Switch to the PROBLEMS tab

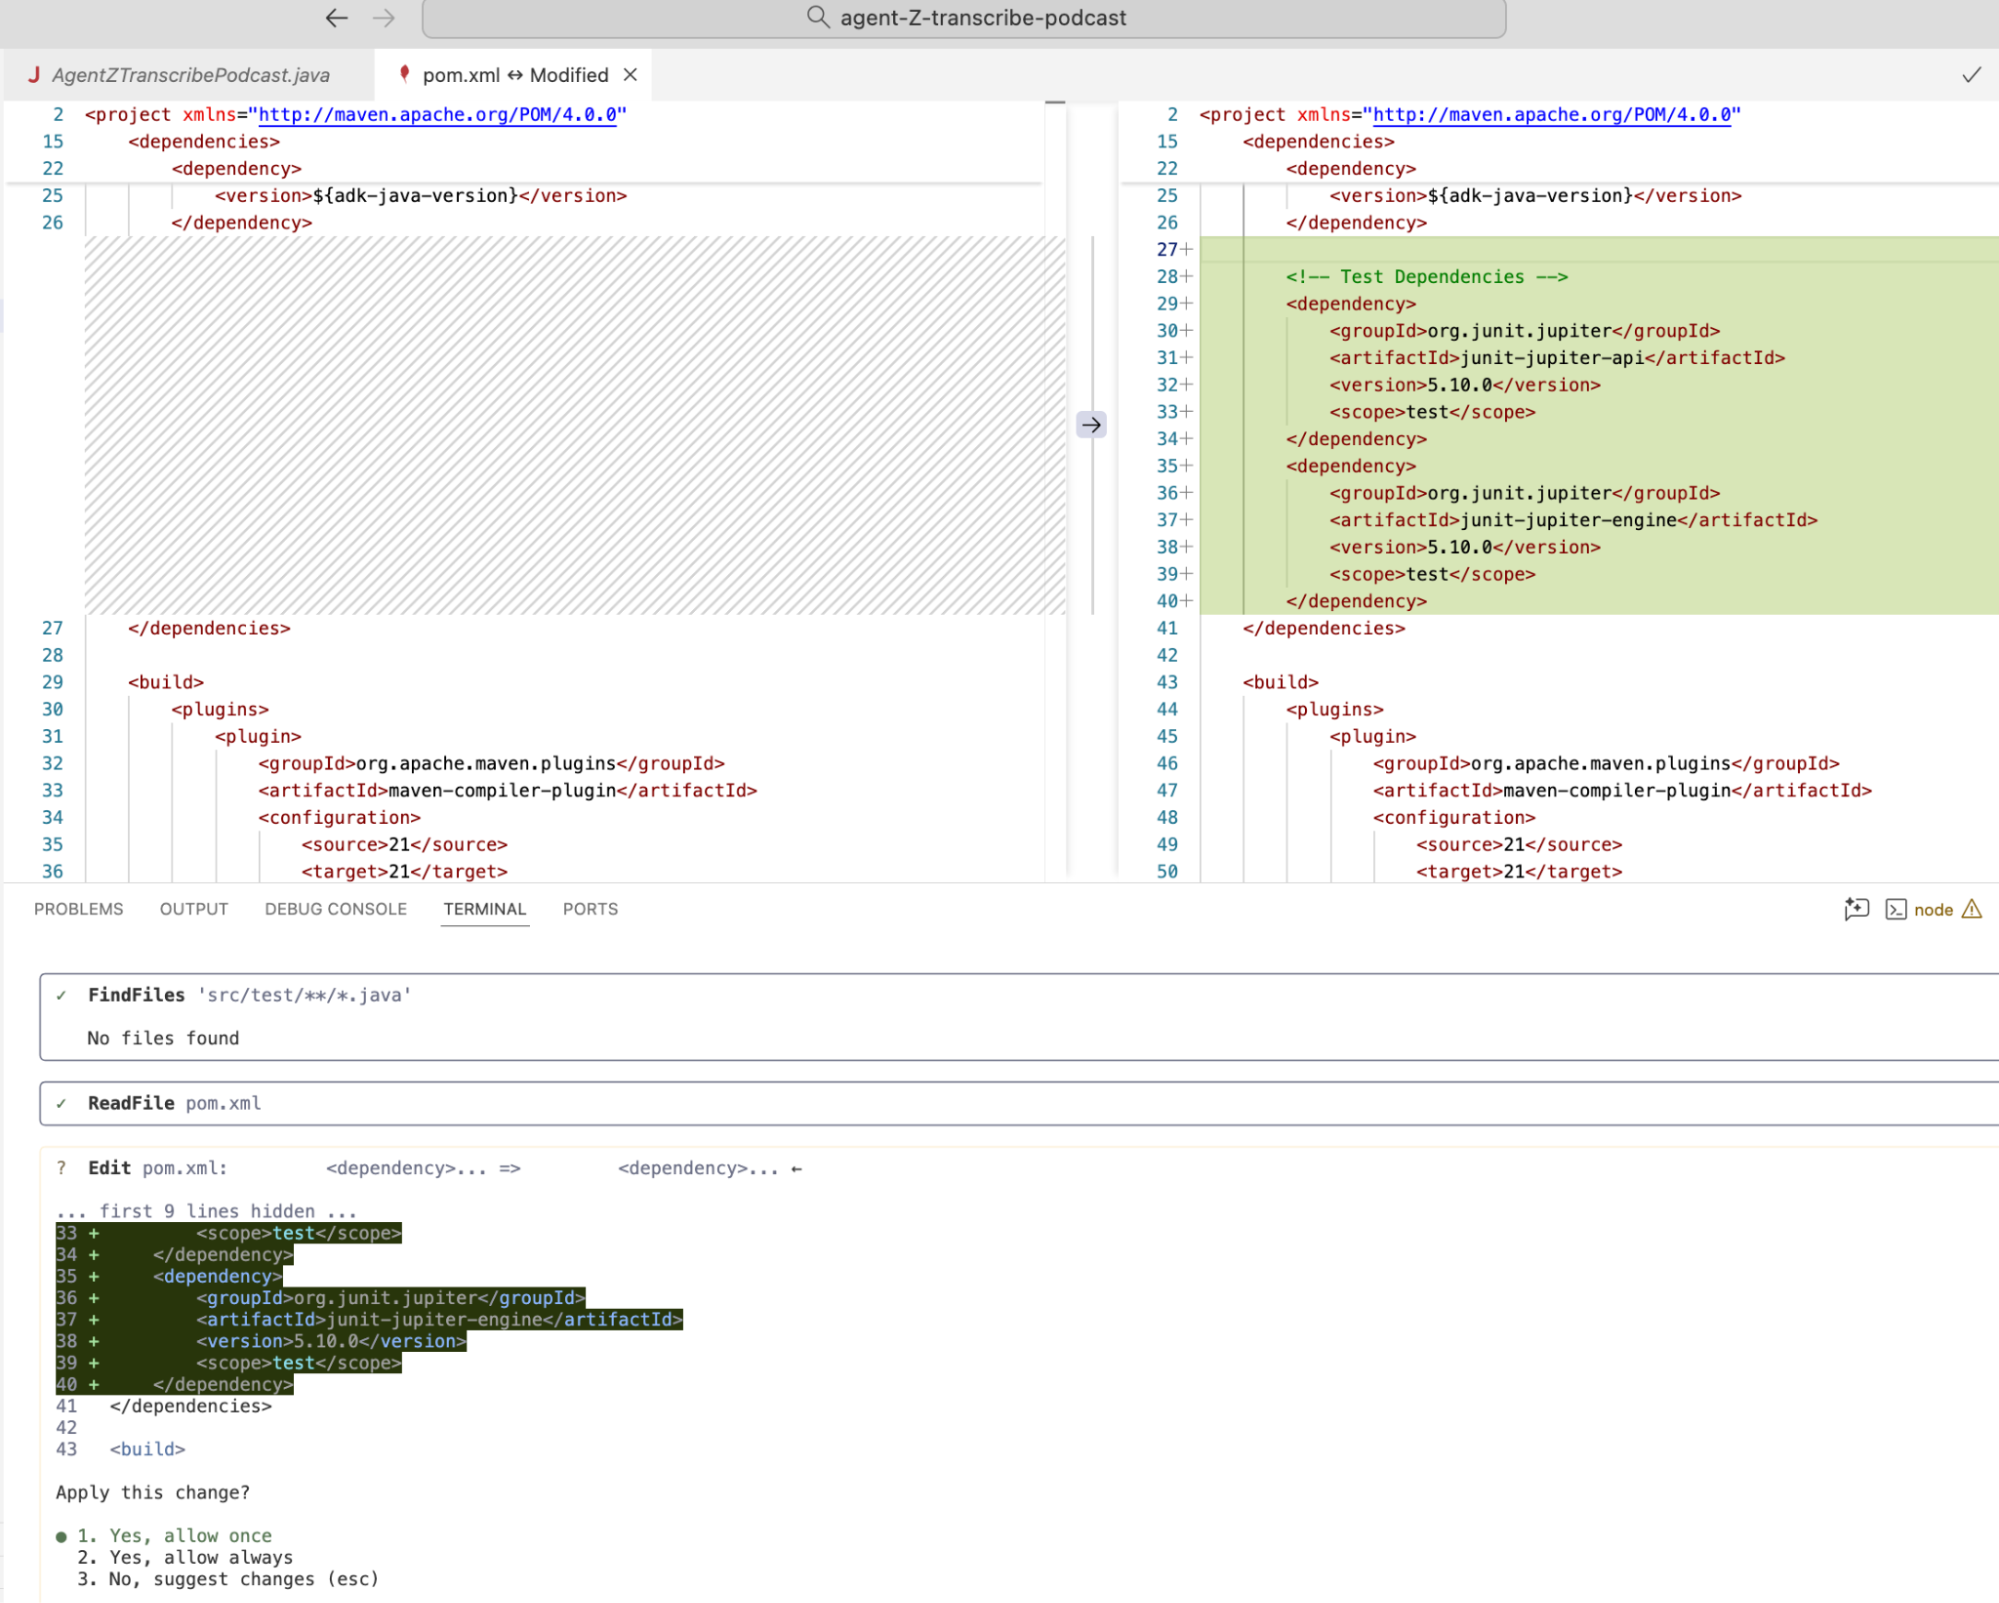point(78,909)
